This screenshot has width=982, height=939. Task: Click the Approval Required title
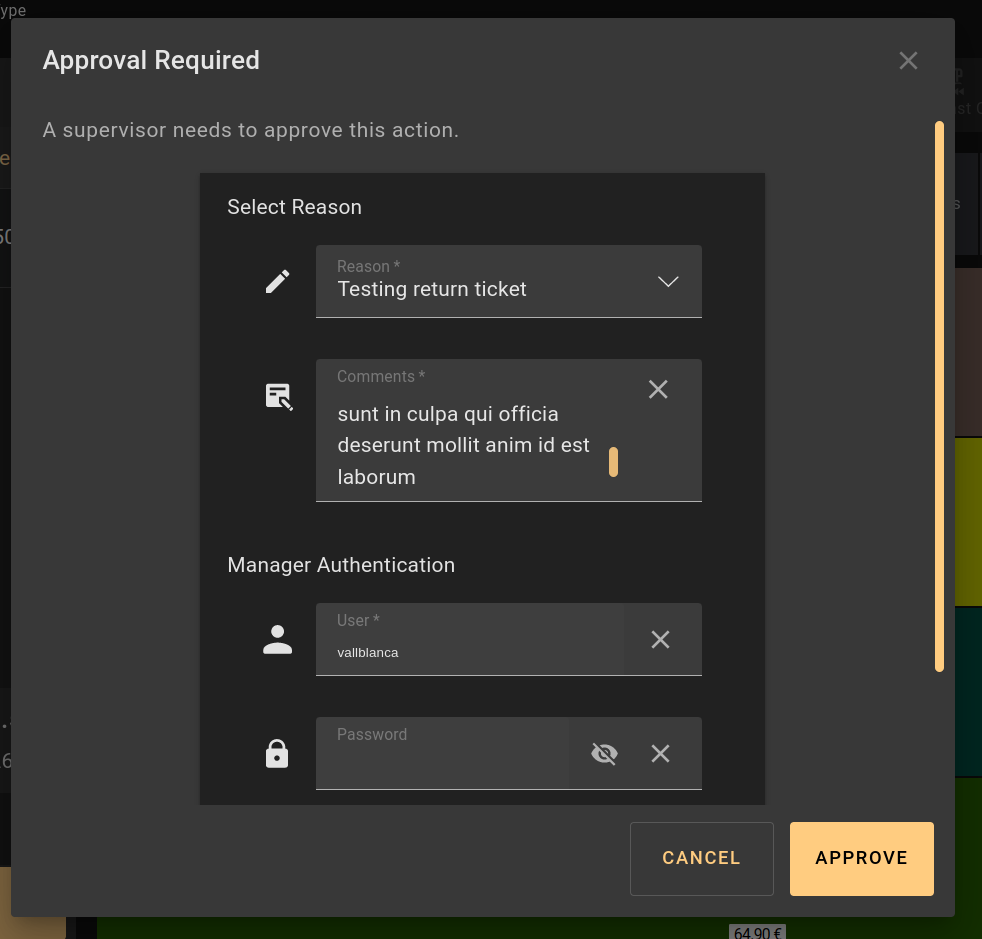(151, 60)
